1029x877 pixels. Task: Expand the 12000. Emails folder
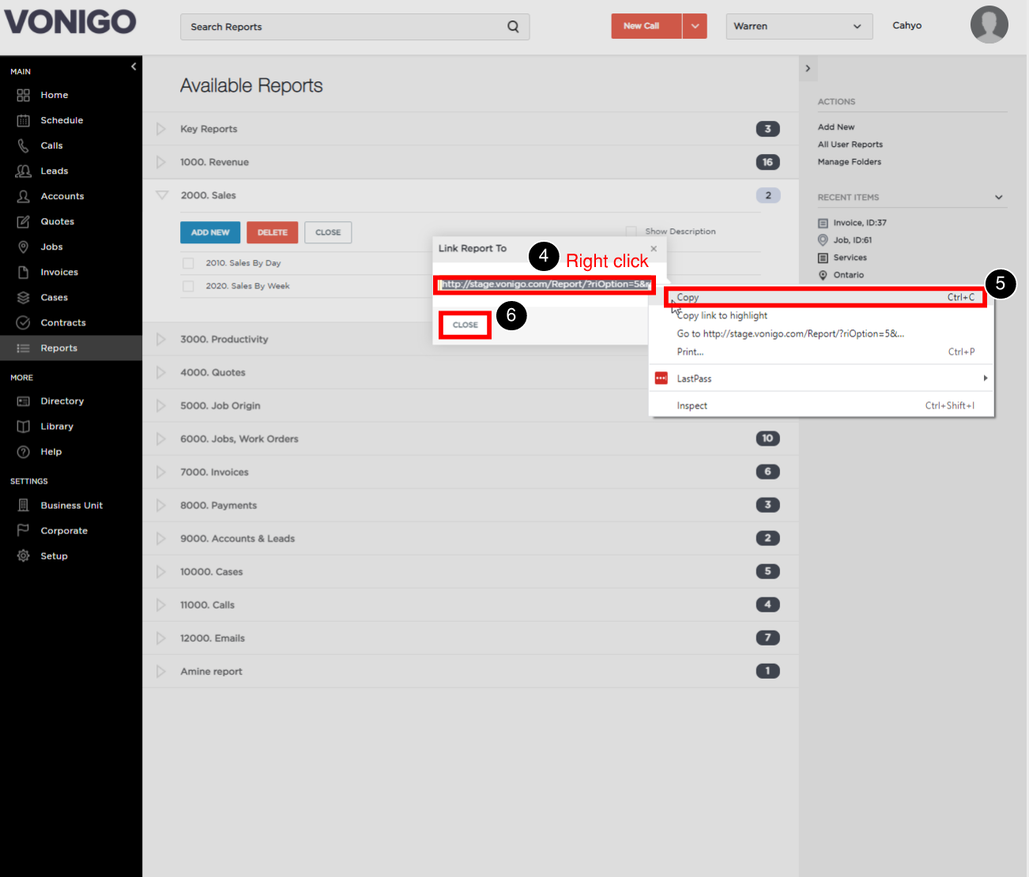[161, 638]
